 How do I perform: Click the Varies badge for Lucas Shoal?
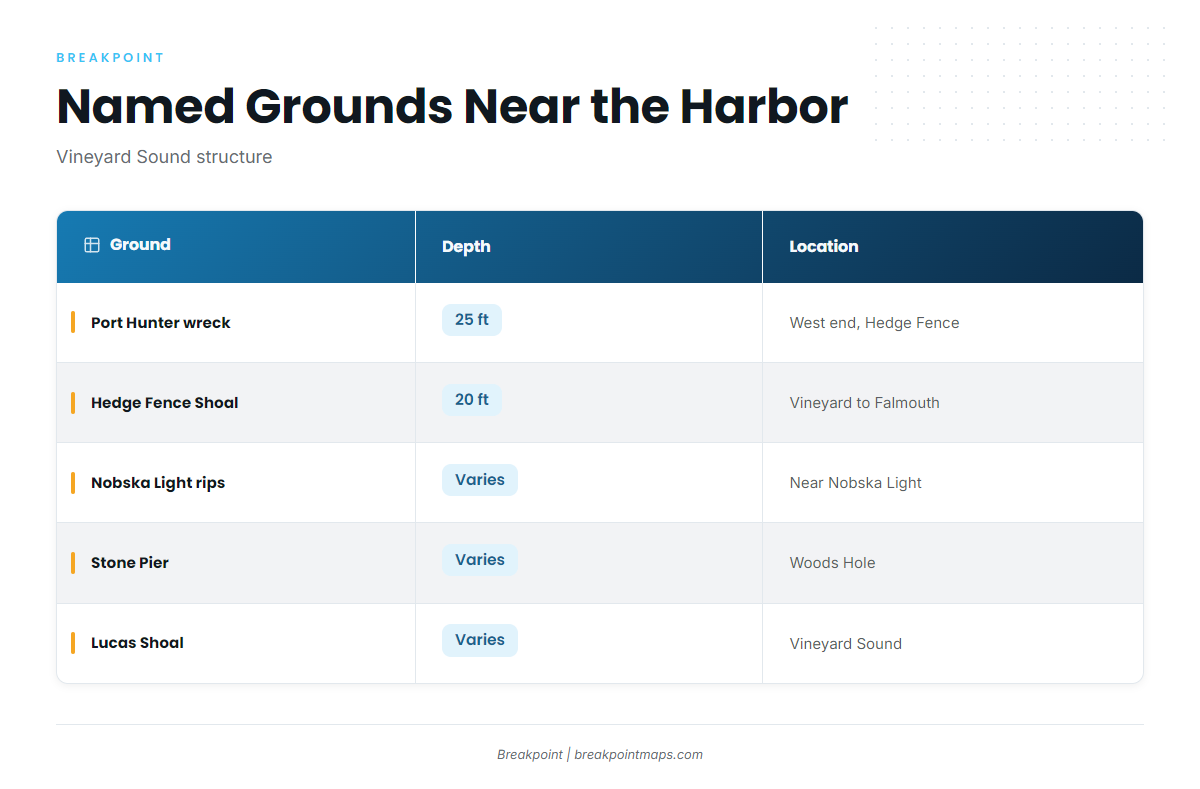(x=480, y=640)
